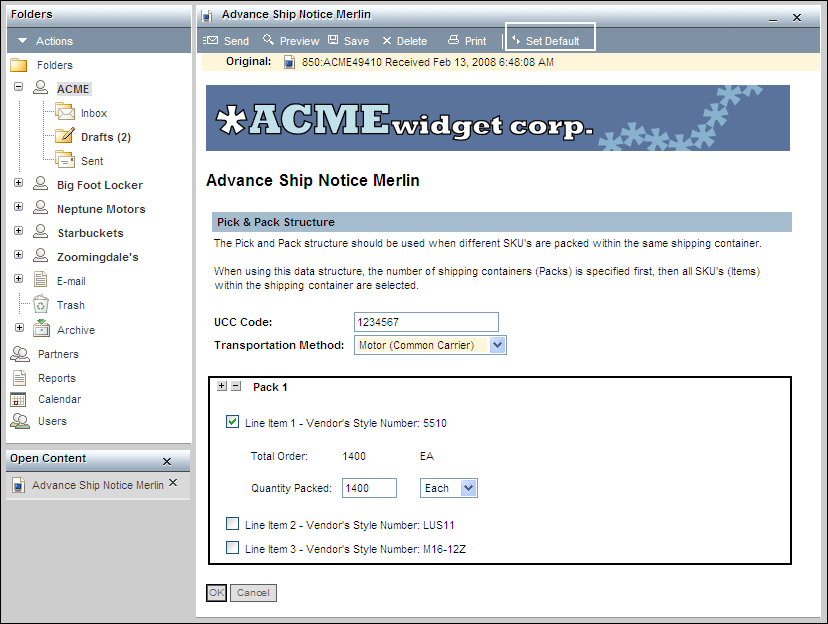This screenshot has width=828, height=624.
Task: Check Line Item 3 style M16-12Z checkbox
Action: pos(232,547)
